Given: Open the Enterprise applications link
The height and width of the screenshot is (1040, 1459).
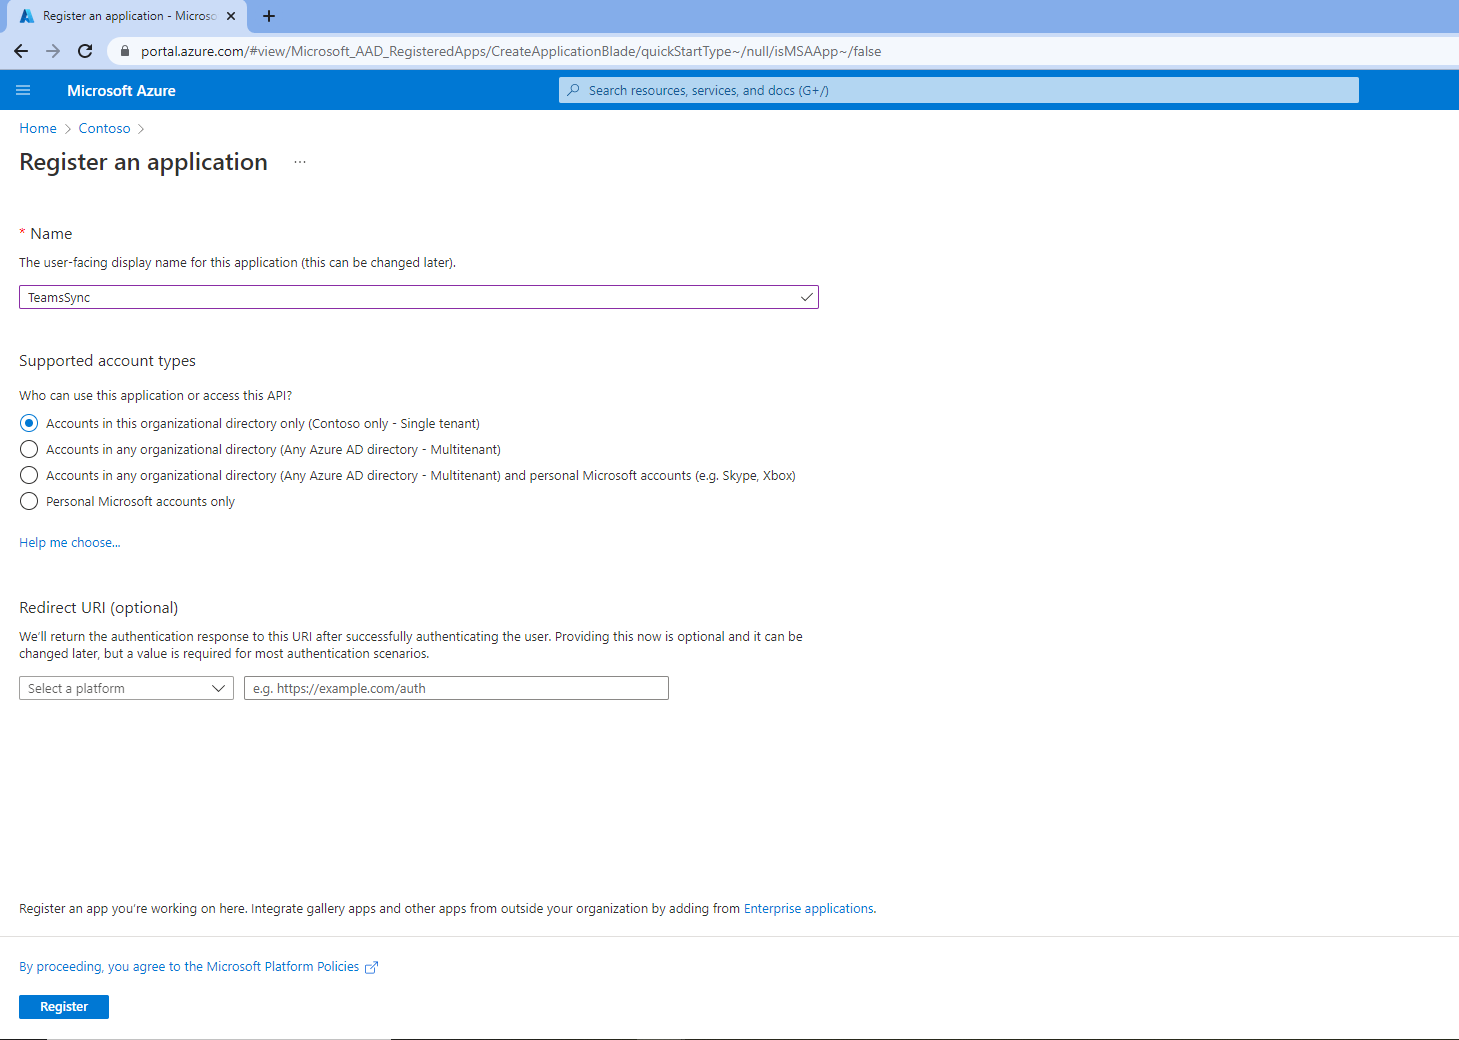Looking at the screenshot, I should (x=809, y=908).
